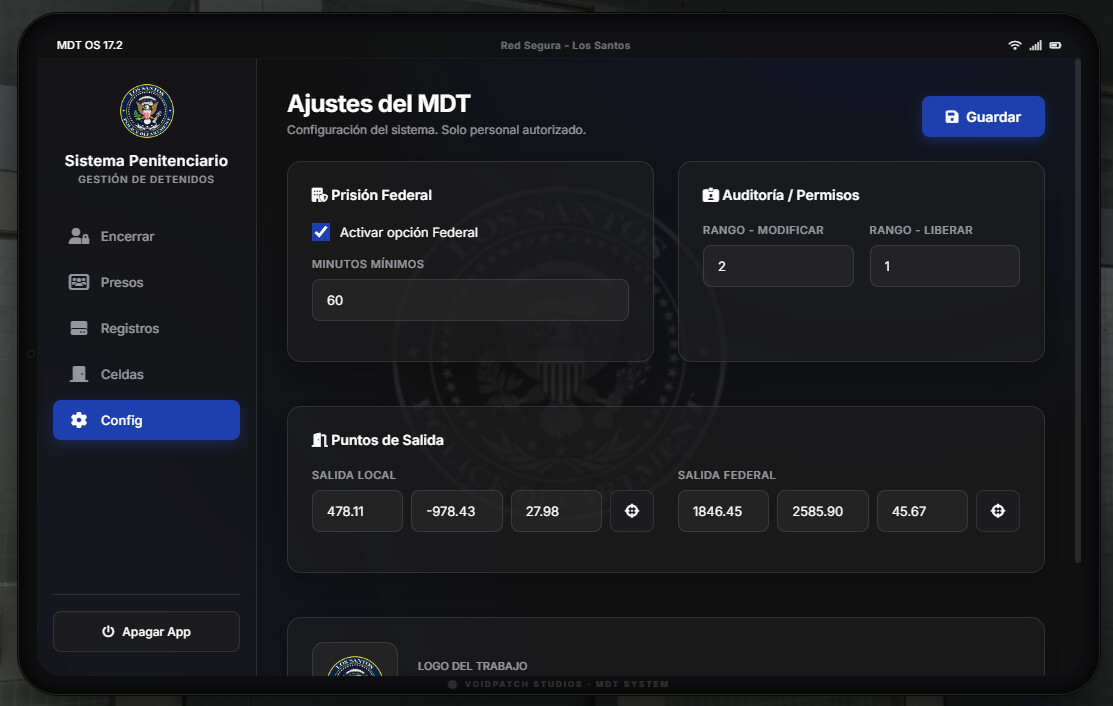The width and height of the screenshot is (1113, 706).
Task: Click the signal strength bars icon
Action: 1036,45
